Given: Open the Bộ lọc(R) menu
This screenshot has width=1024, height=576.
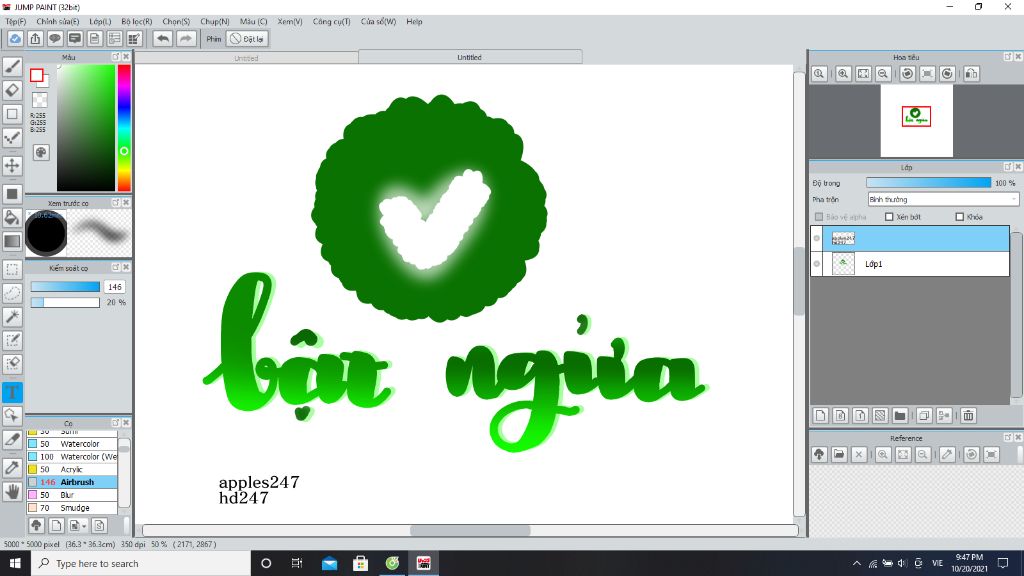Looking at the screenshot, I should tap(136, 22).
